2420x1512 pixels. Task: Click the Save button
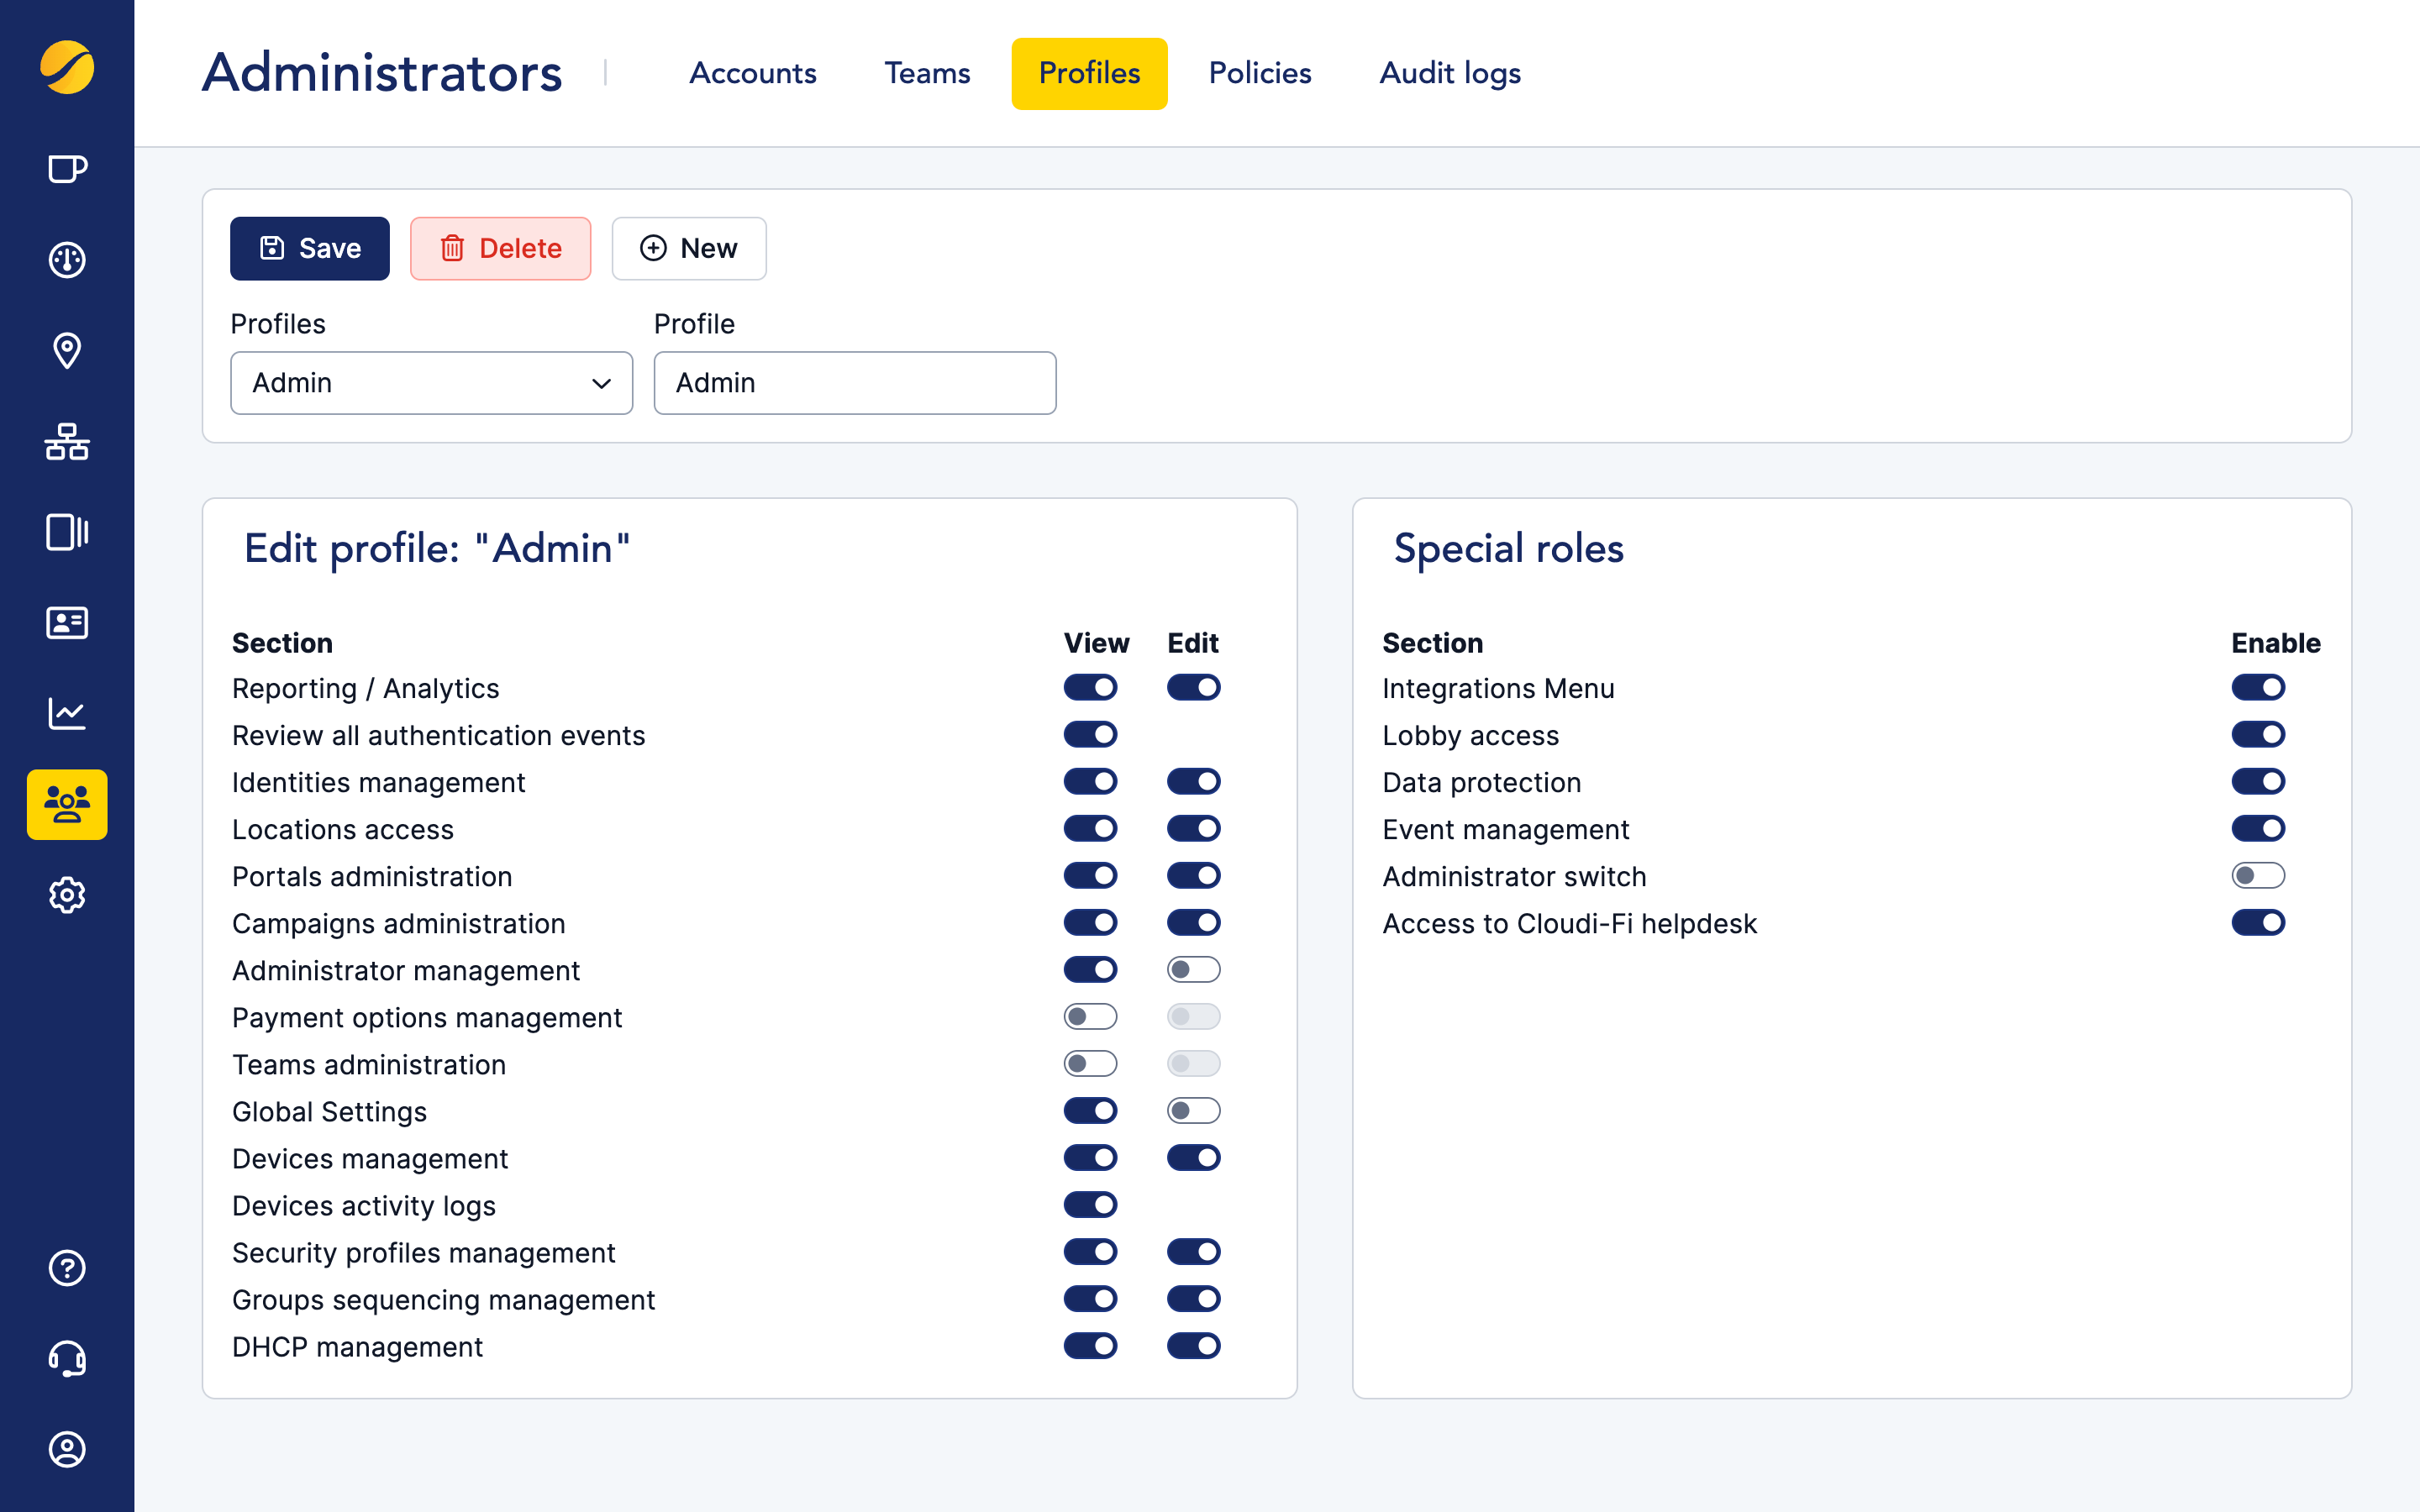pos(309,248)
